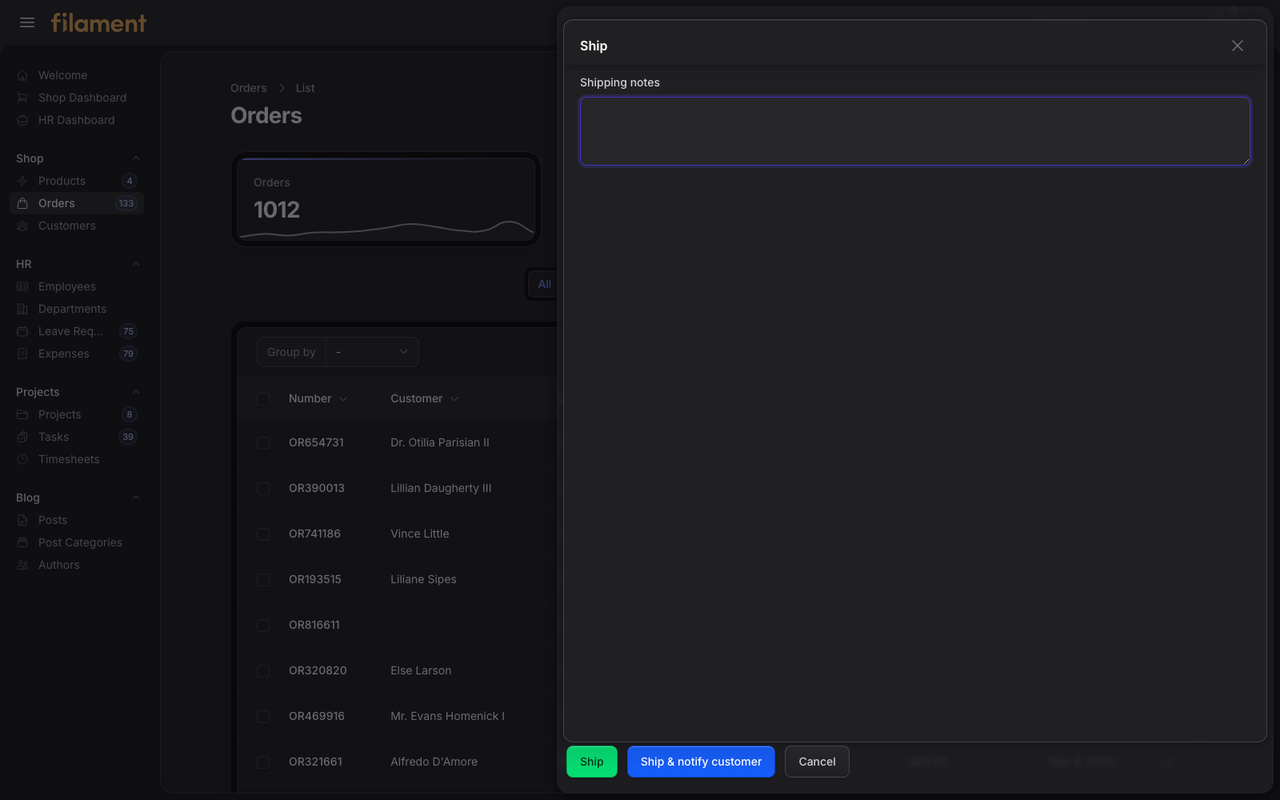Open Products in the sidebar
Viewport: 1280px width, 800px height.
coord(77,181)
